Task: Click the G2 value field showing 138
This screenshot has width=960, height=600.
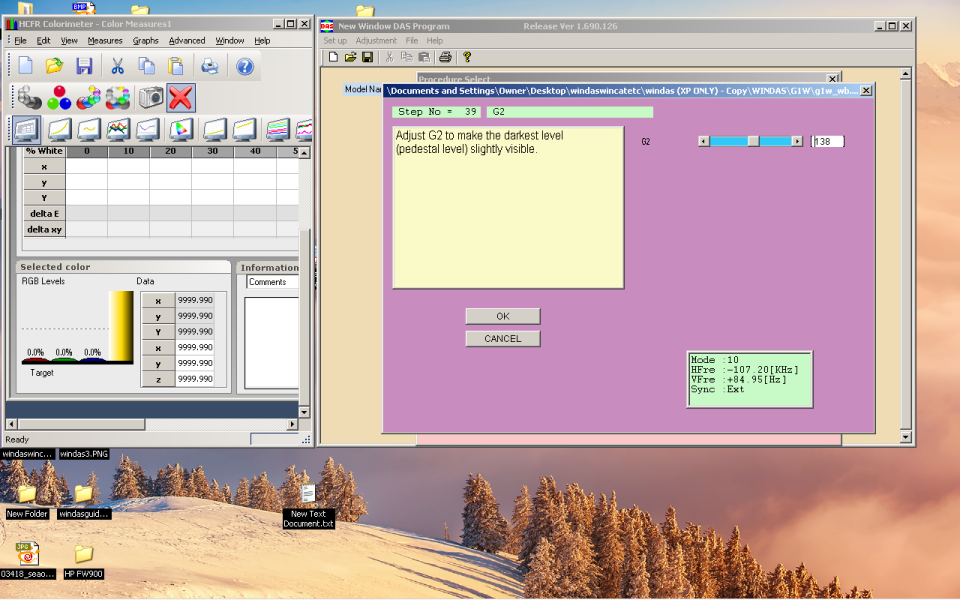Action: (828, 142)
